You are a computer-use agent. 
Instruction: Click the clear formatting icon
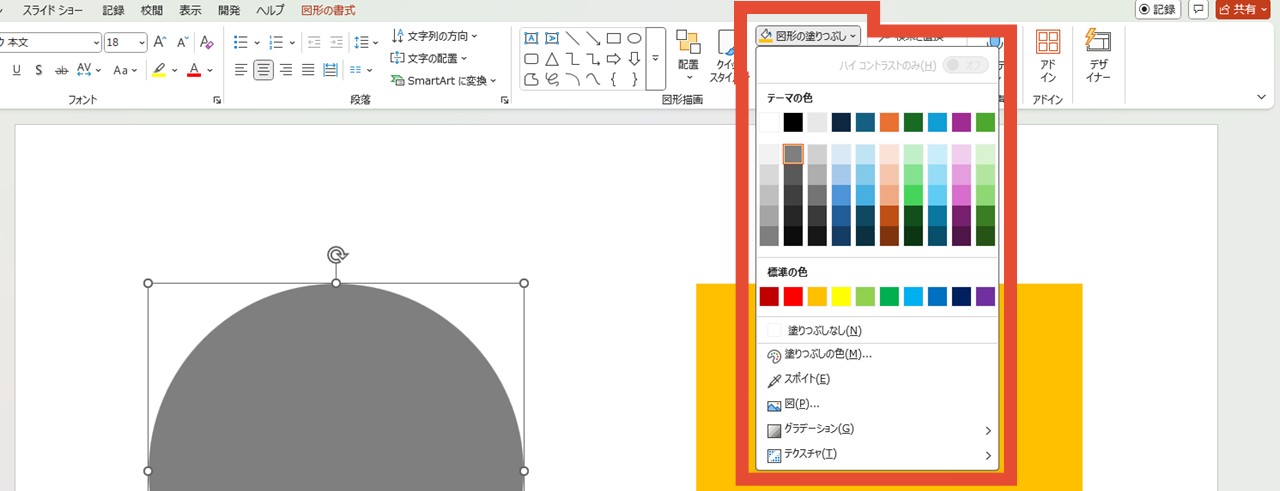207,43
